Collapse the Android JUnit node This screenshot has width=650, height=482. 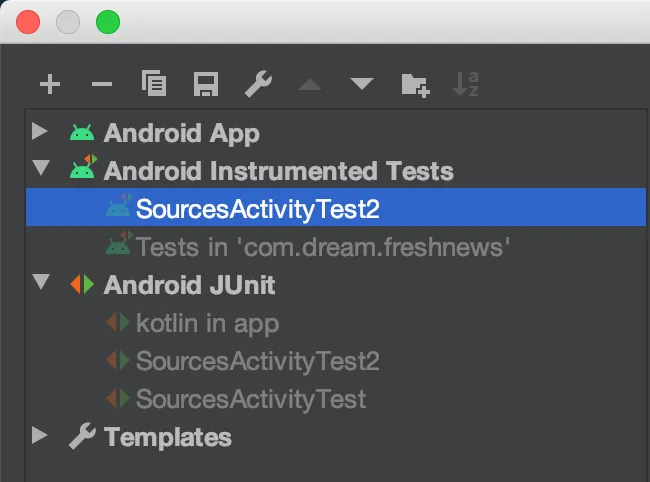point(40,284)
